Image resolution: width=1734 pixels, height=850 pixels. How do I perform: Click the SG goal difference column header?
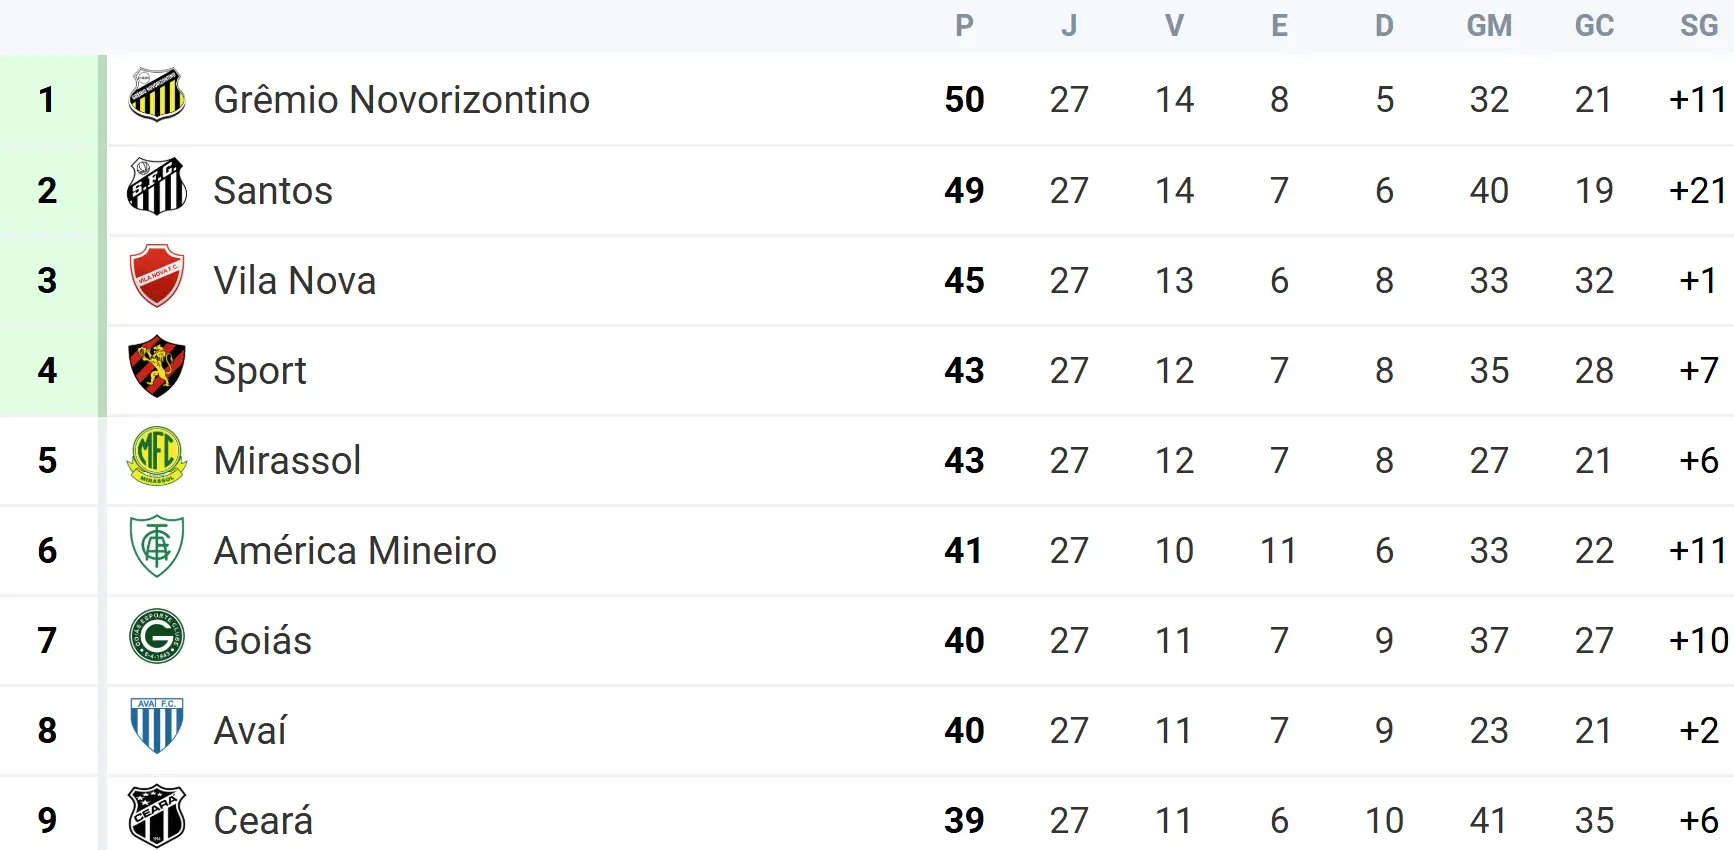(x=1698, y=26)
